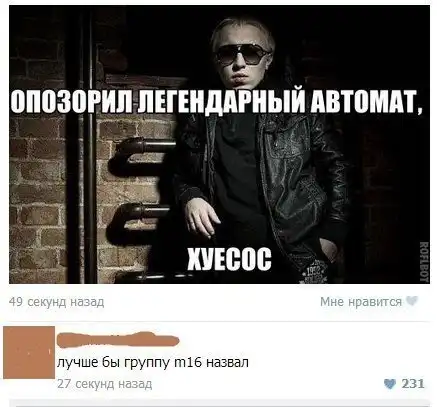Click the "Мне нравится" text link
Viewport: 437px width, 407px height.
coord(361,302)
